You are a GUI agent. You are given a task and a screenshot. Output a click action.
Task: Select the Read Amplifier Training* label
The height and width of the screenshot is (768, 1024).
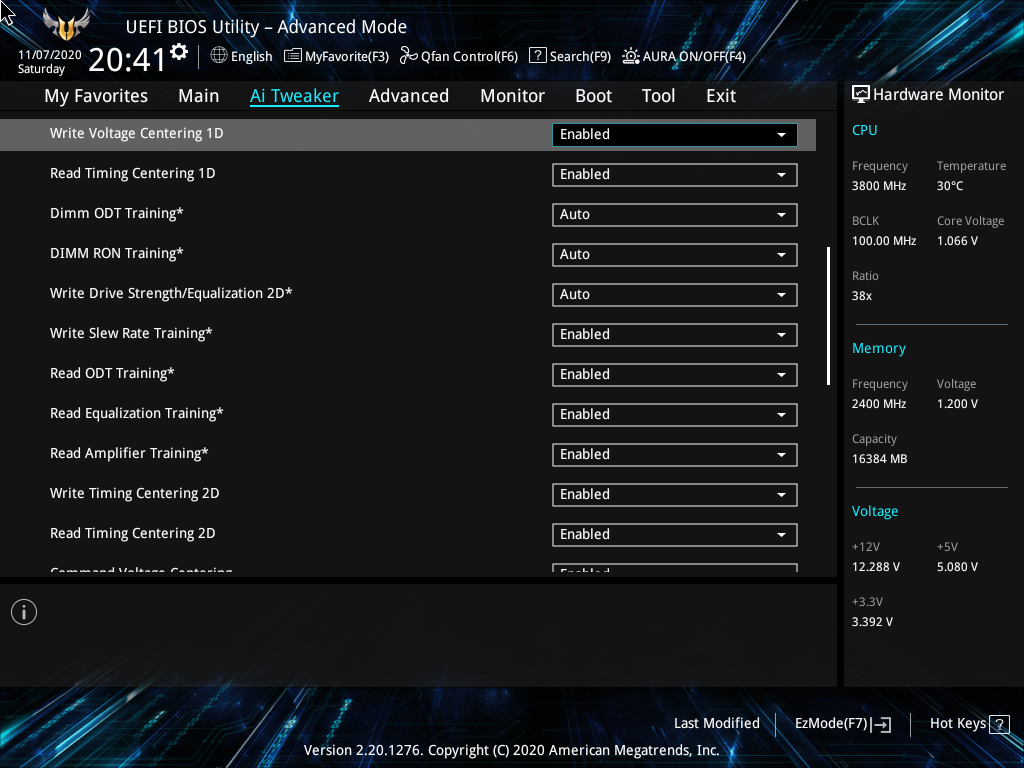[129, 453]
